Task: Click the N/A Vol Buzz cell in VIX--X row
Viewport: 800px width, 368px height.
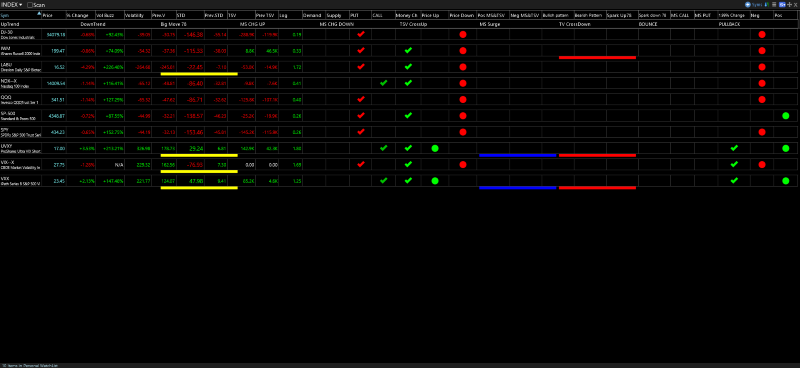Action: (x=118, y=165)
